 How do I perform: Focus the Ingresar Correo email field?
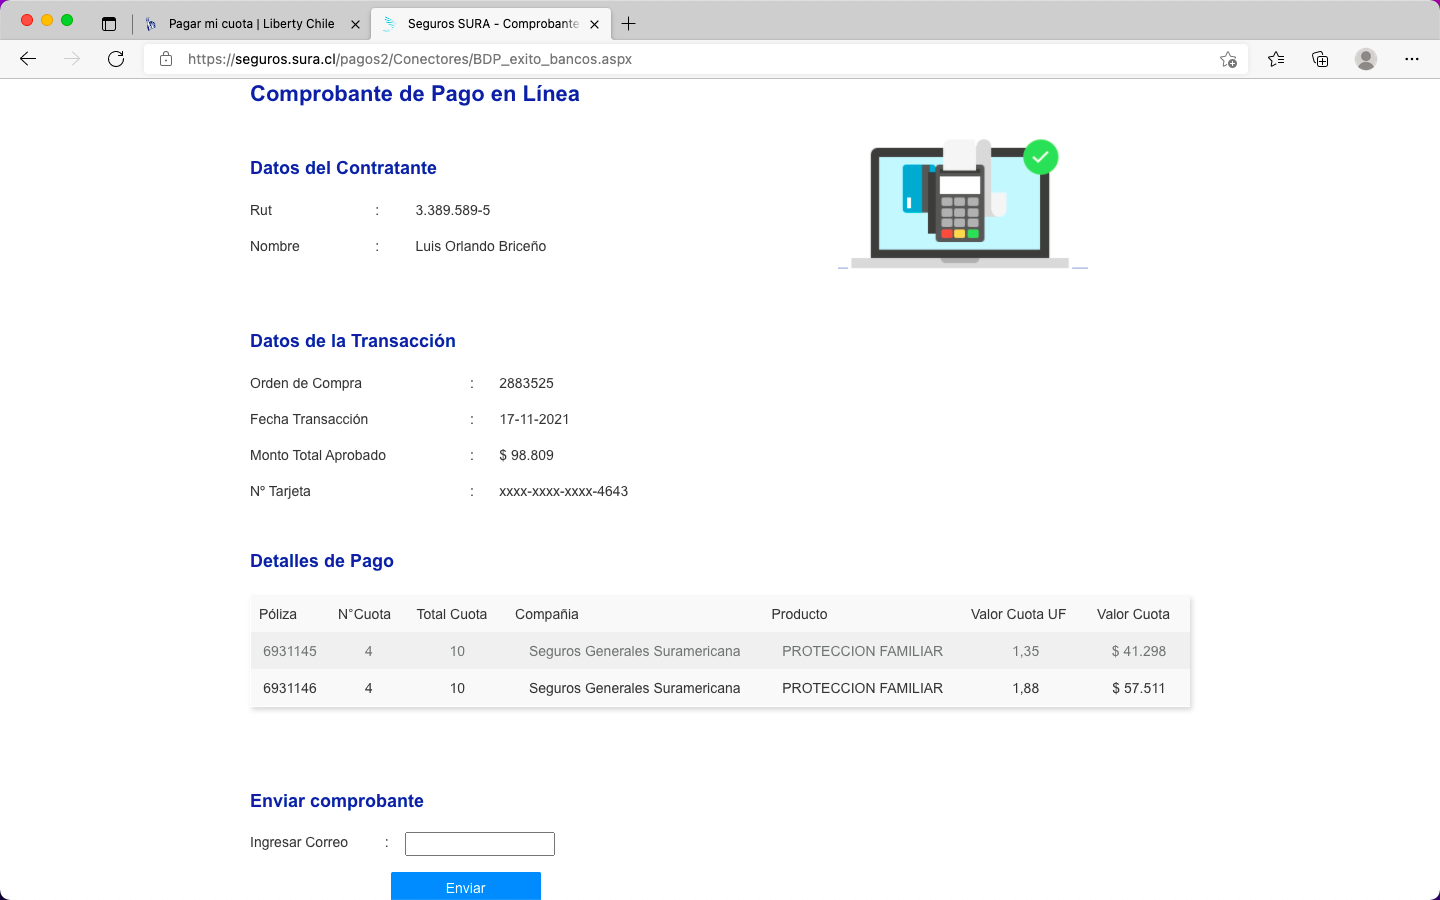point(479,844)
